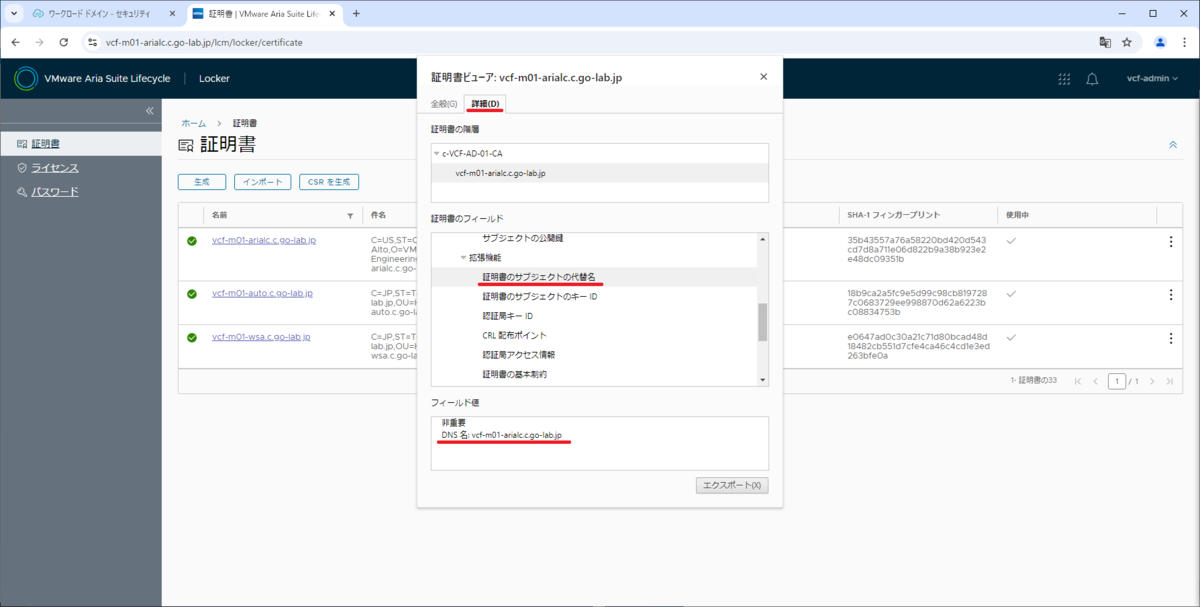The width and height of the screenshot is (1200, 607).
Task: Go to the next page of certificates
Action: 1152,381
